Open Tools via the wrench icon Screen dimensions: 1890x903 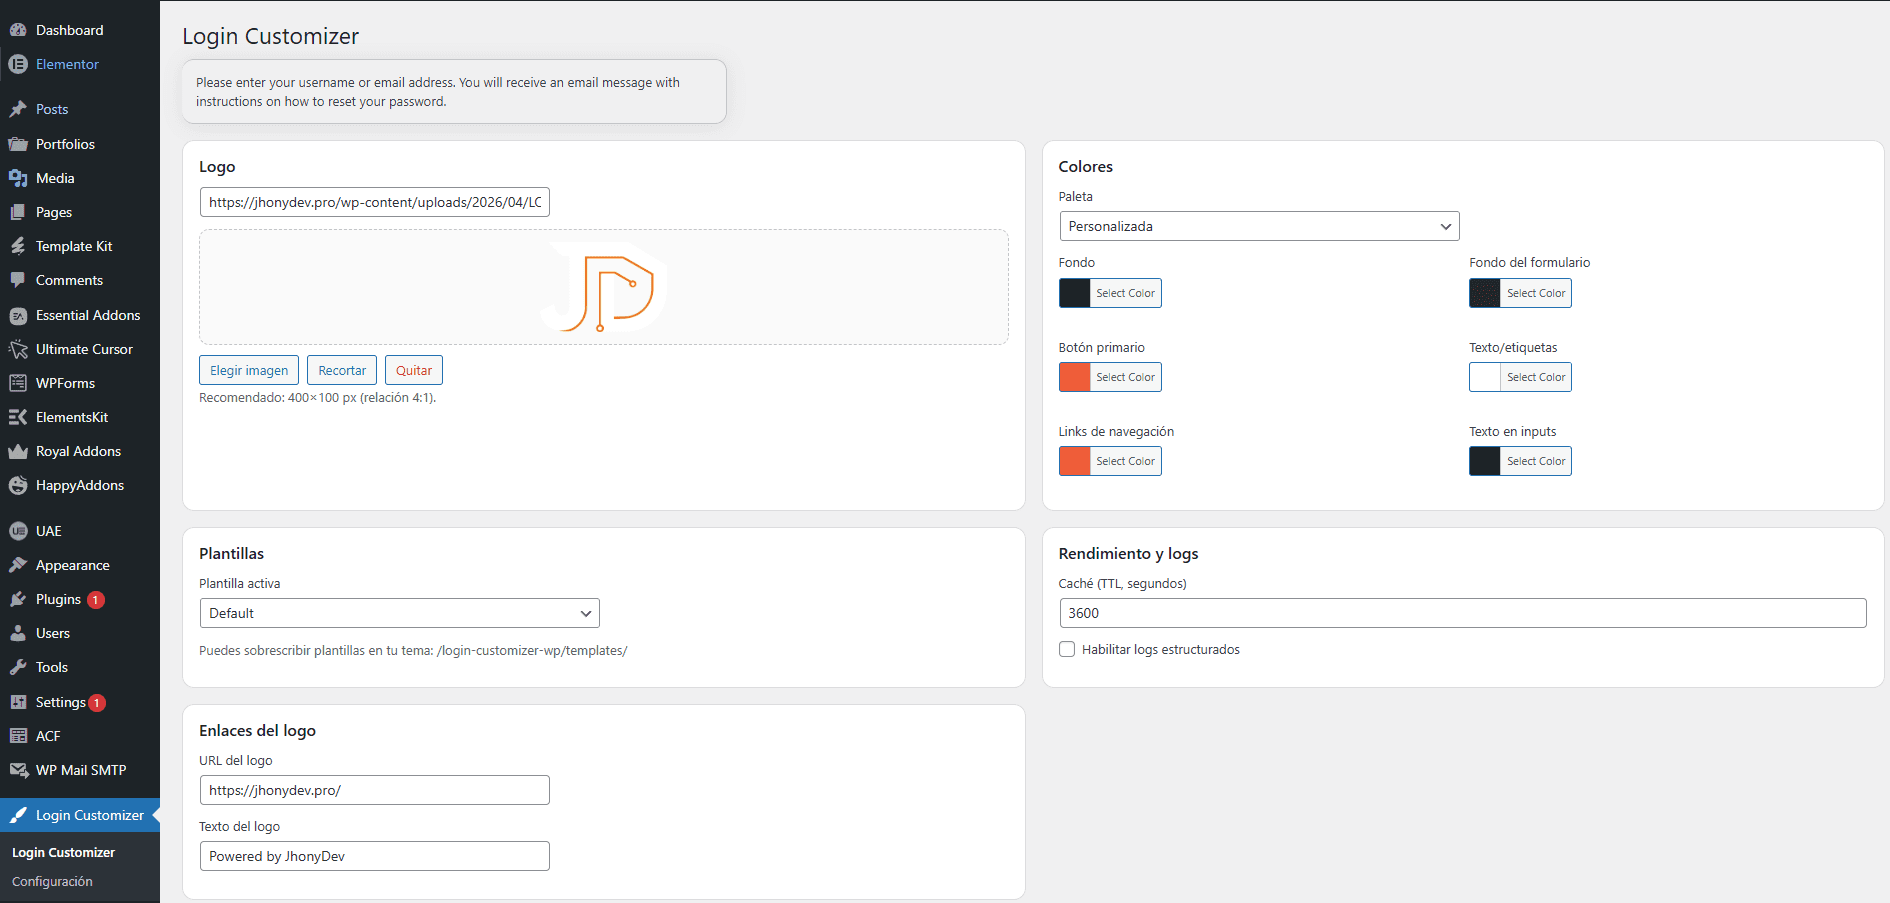[x=18, y=667]
